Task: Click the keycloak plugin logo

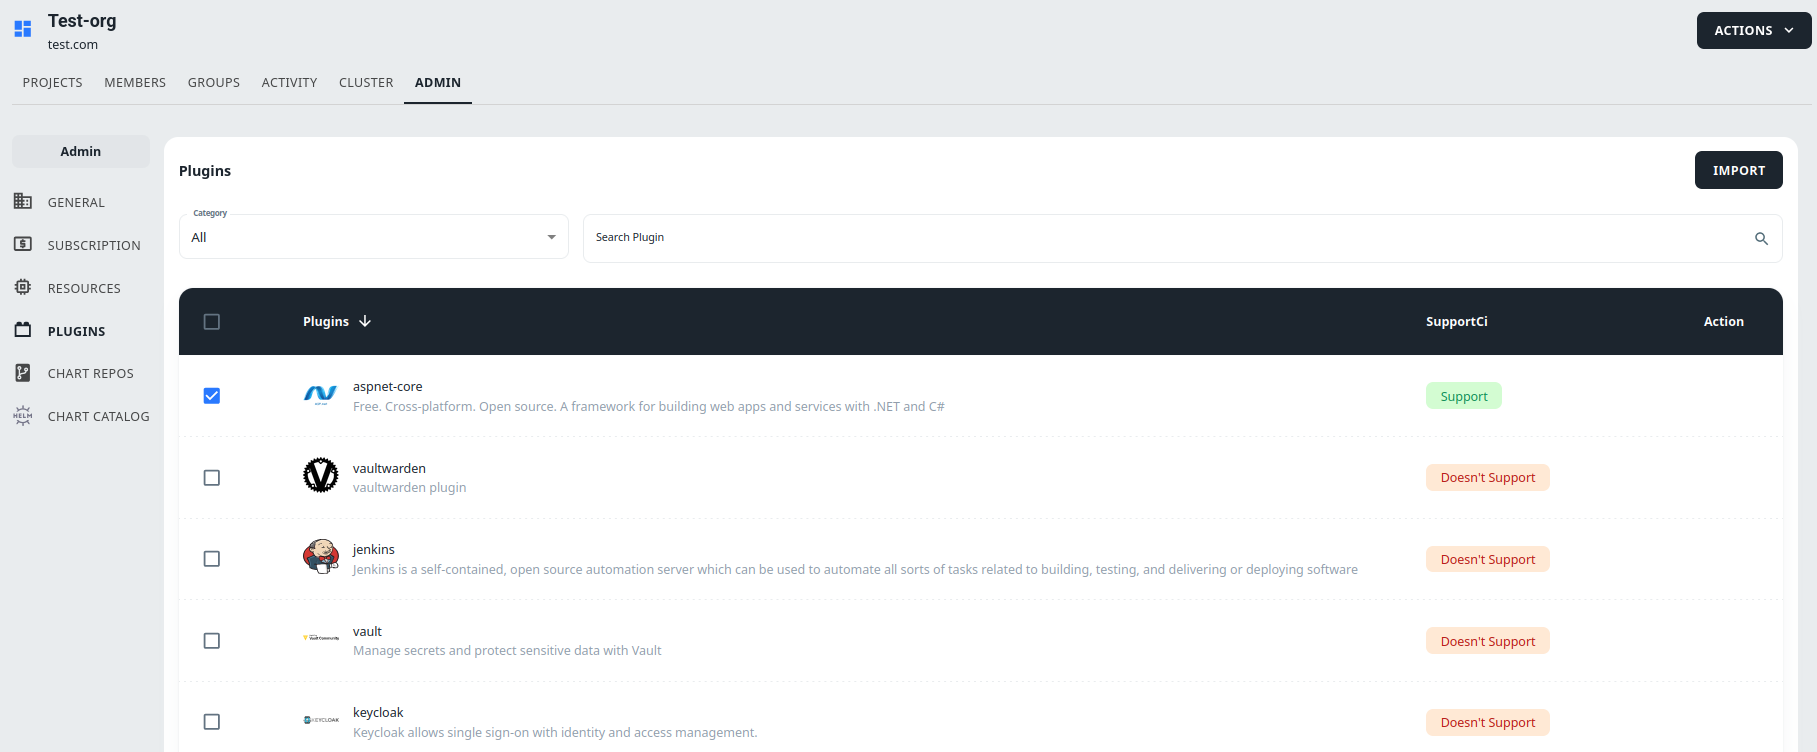Action: pyautogui.click(x=321, y=720)
